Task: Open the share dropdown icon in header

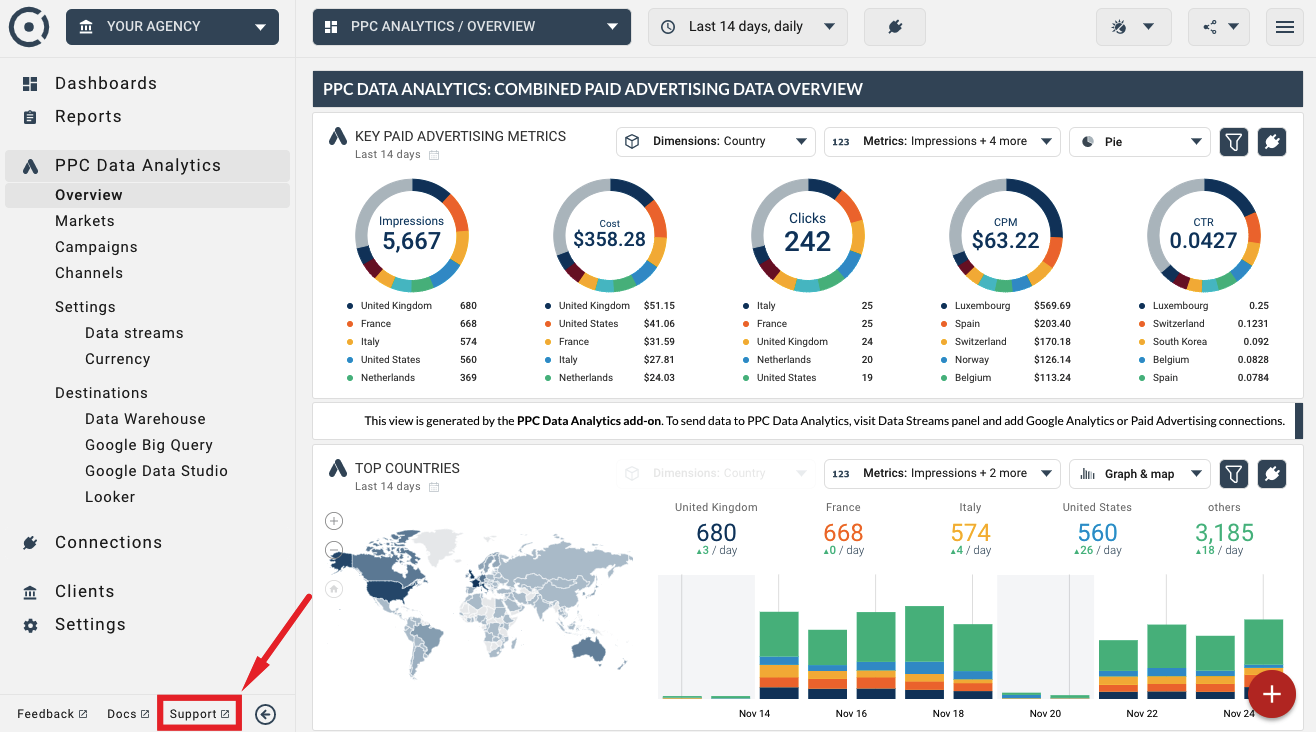Action: coord(1219,27)
